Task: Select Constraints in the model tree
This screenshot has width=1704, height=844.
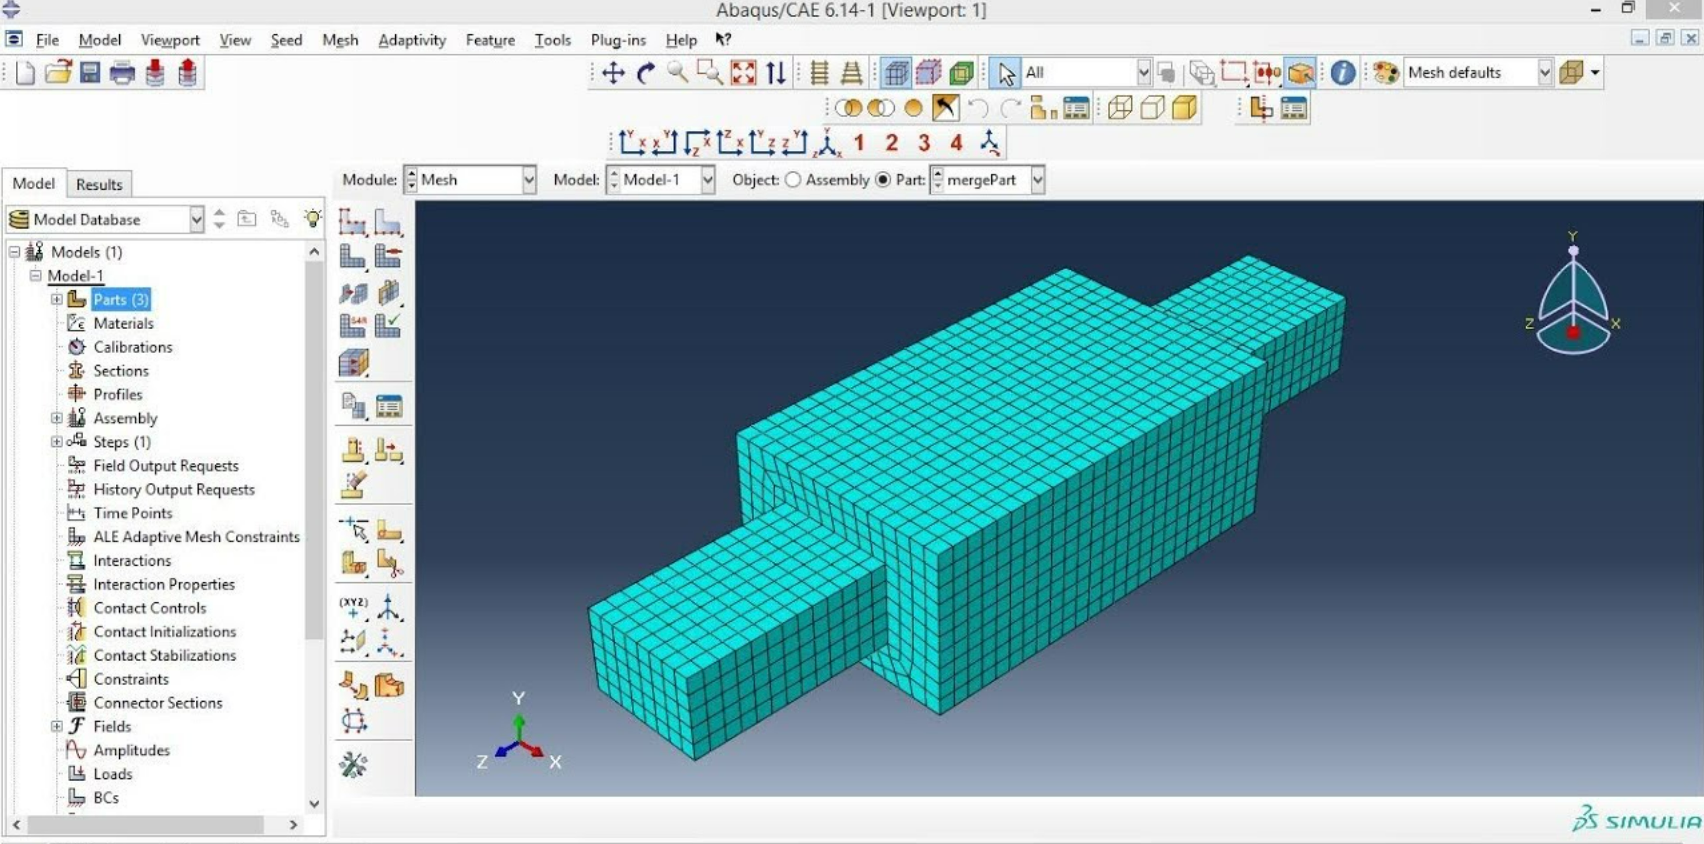Action: coord(131,679)
